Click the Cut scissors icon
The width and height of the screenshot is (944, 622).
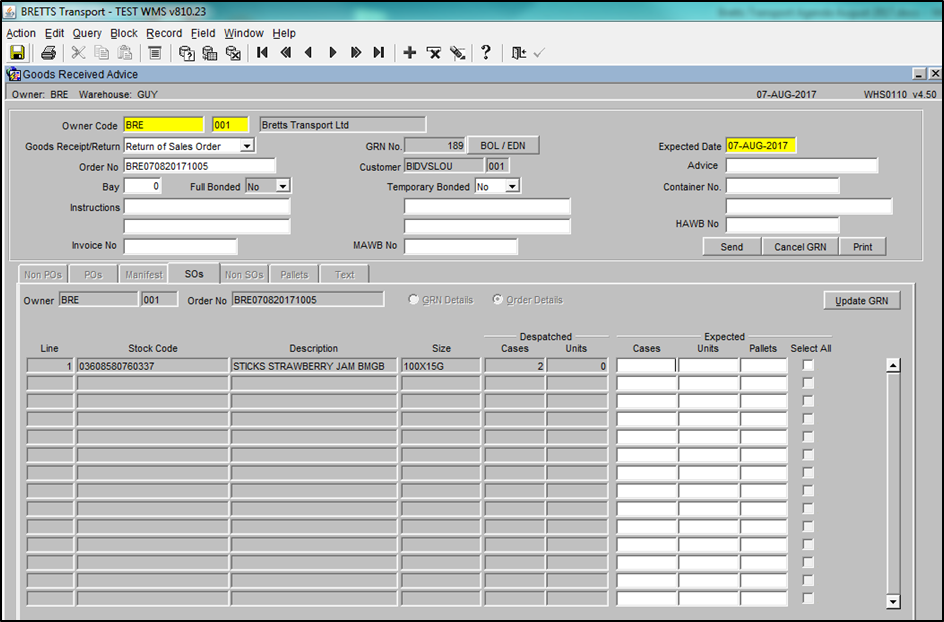coord(78,53)
